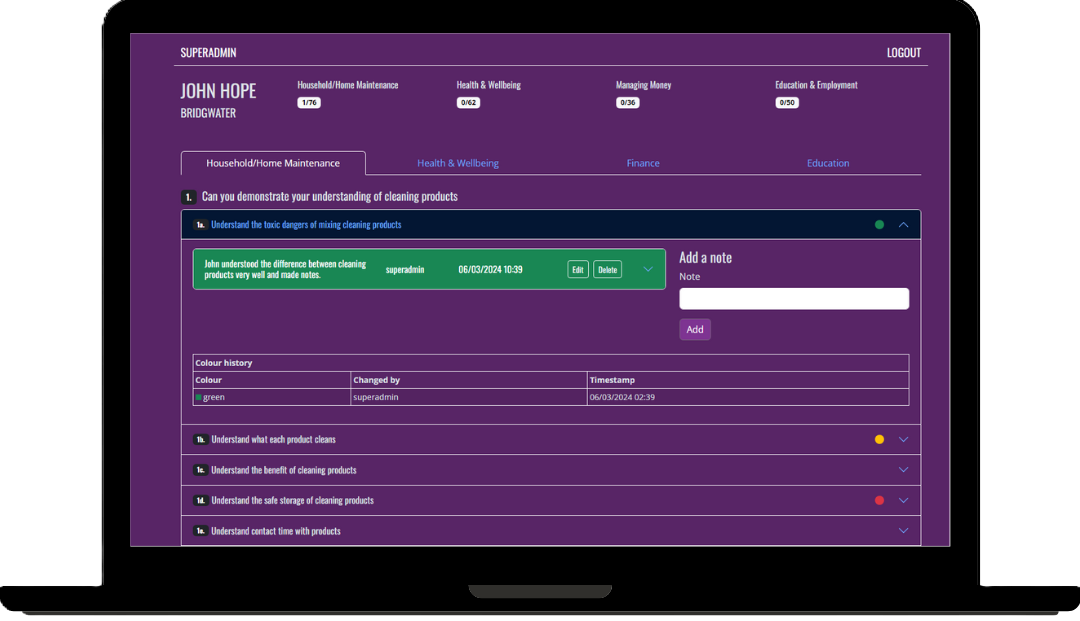Delete the note about cleaning products
This screenshot has width=1080, height=621.
click(x=607, y=269)
